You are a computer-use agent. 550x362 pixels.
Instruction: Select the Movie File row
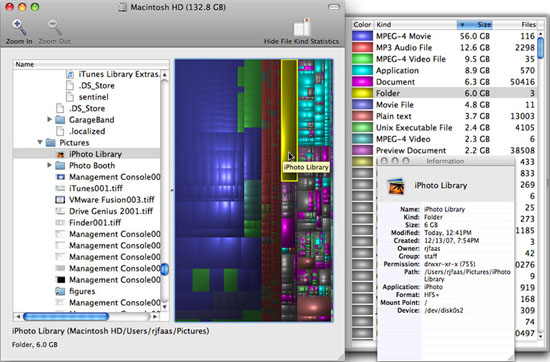(x=444, y=105)
